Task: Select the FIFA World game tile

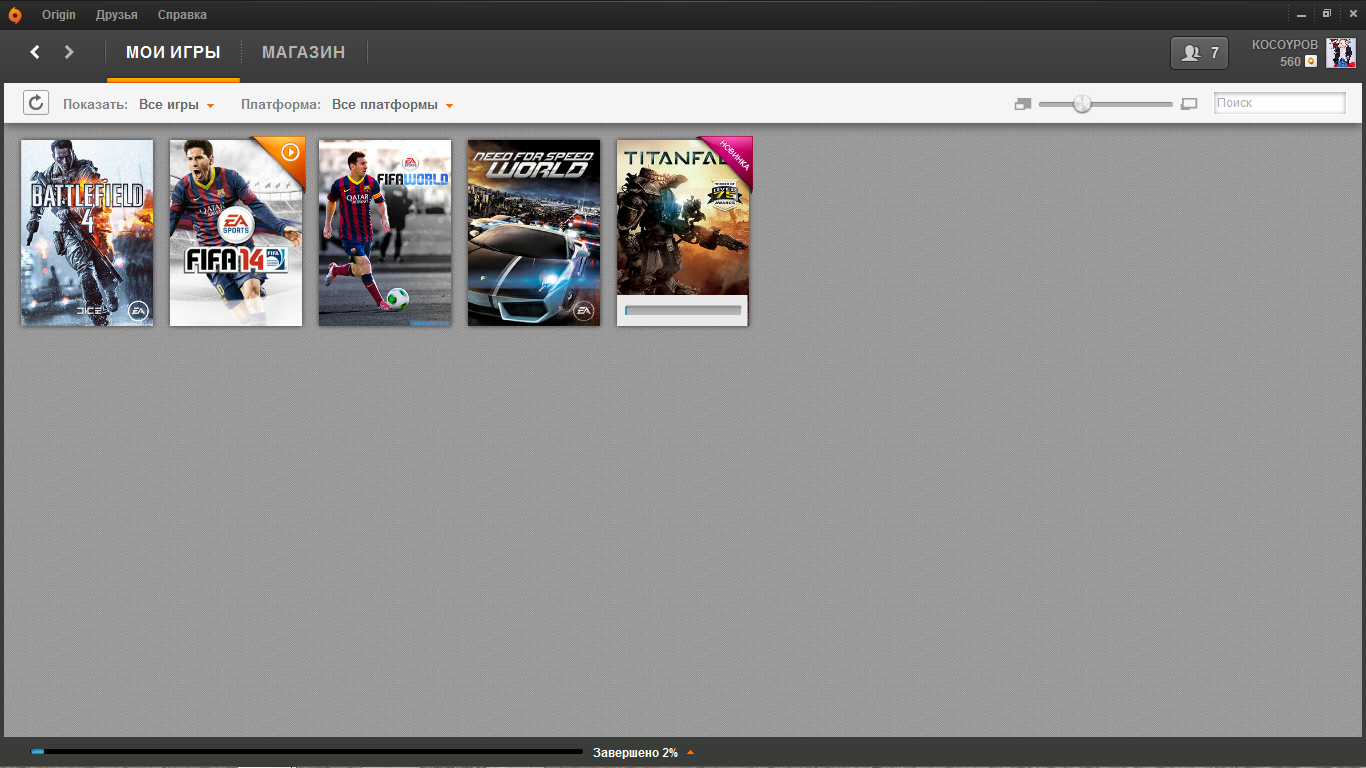Action: click(385, 232)
